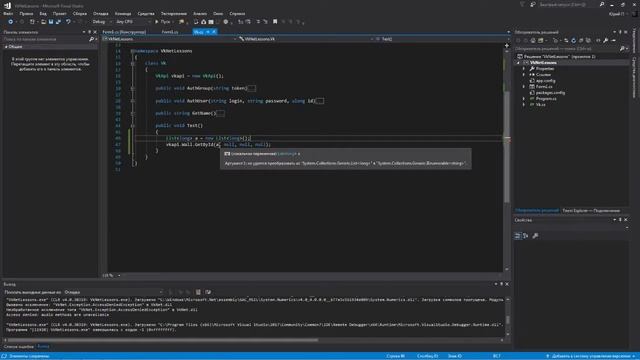Switch to the Обозреватель решений bottom tab
640x360 pixels.
pos(536,211)
